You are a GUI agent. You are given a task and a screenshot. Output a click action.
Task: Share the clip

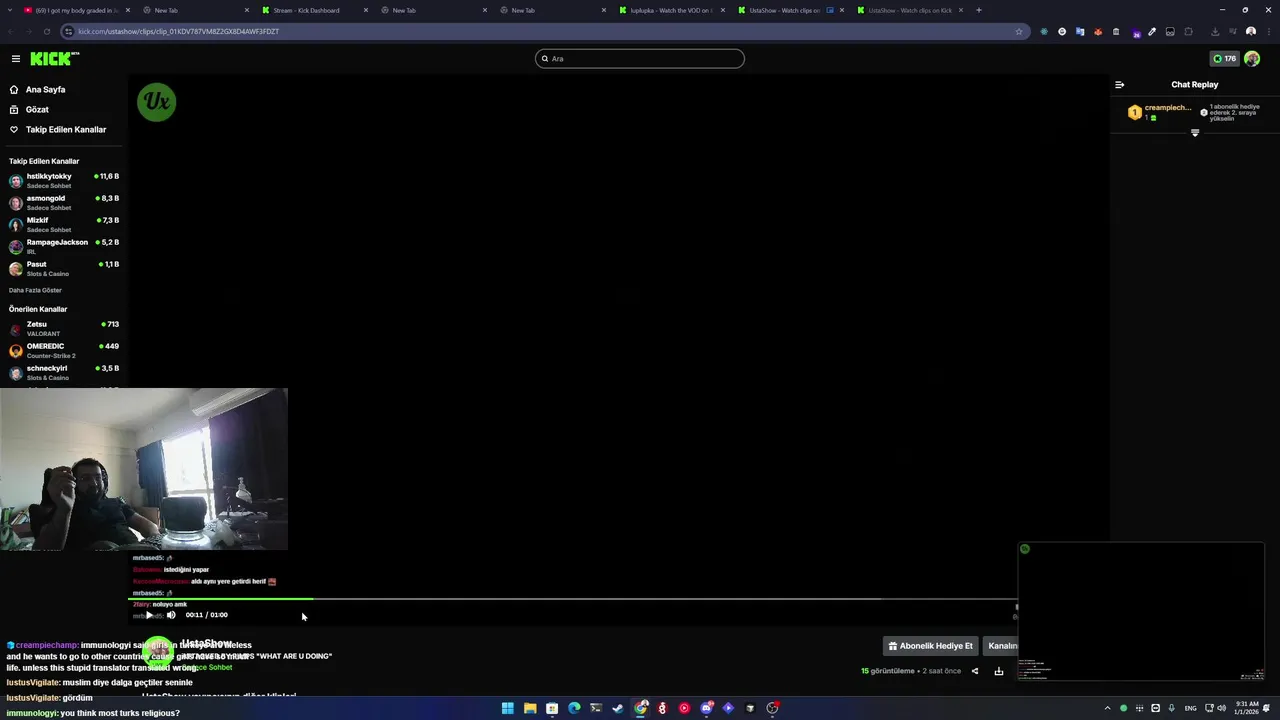(x=975, y=671)
